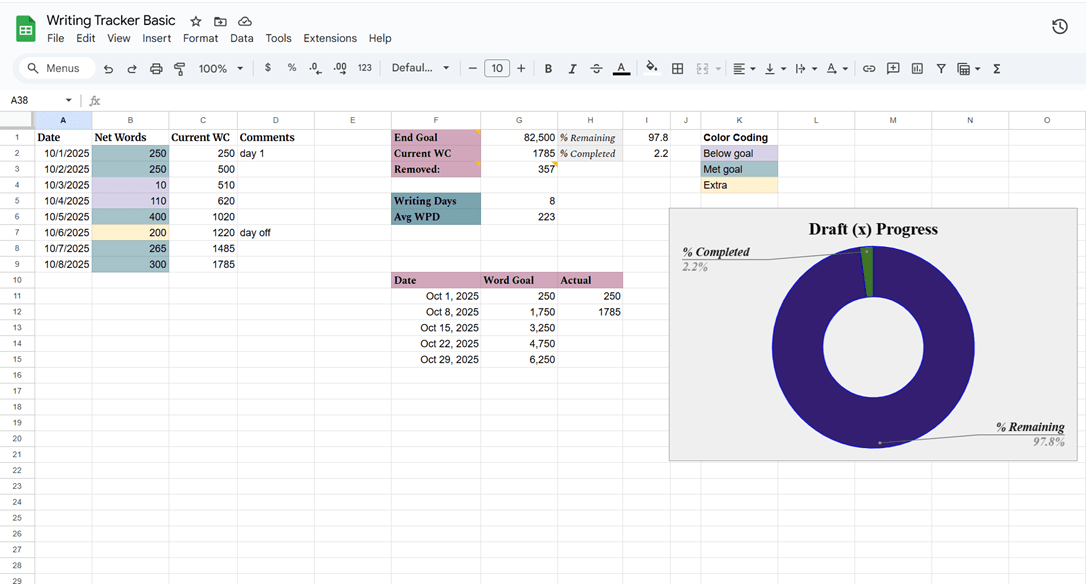Toggle italic formatting

coord(572,69)
